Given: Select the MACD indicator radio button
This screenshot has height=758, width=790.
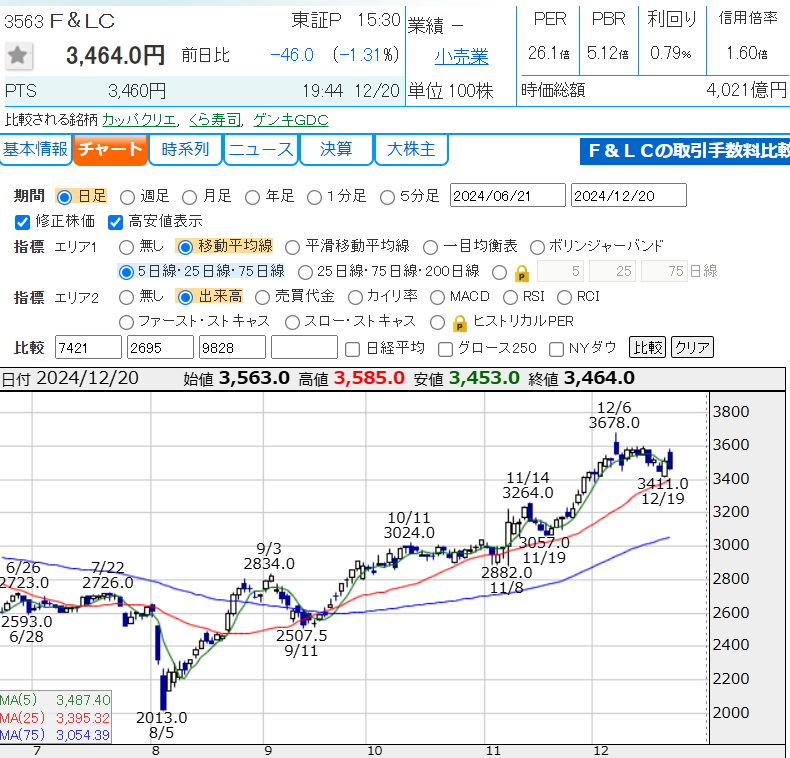Looking at the screenshot, I should [438, 297].
